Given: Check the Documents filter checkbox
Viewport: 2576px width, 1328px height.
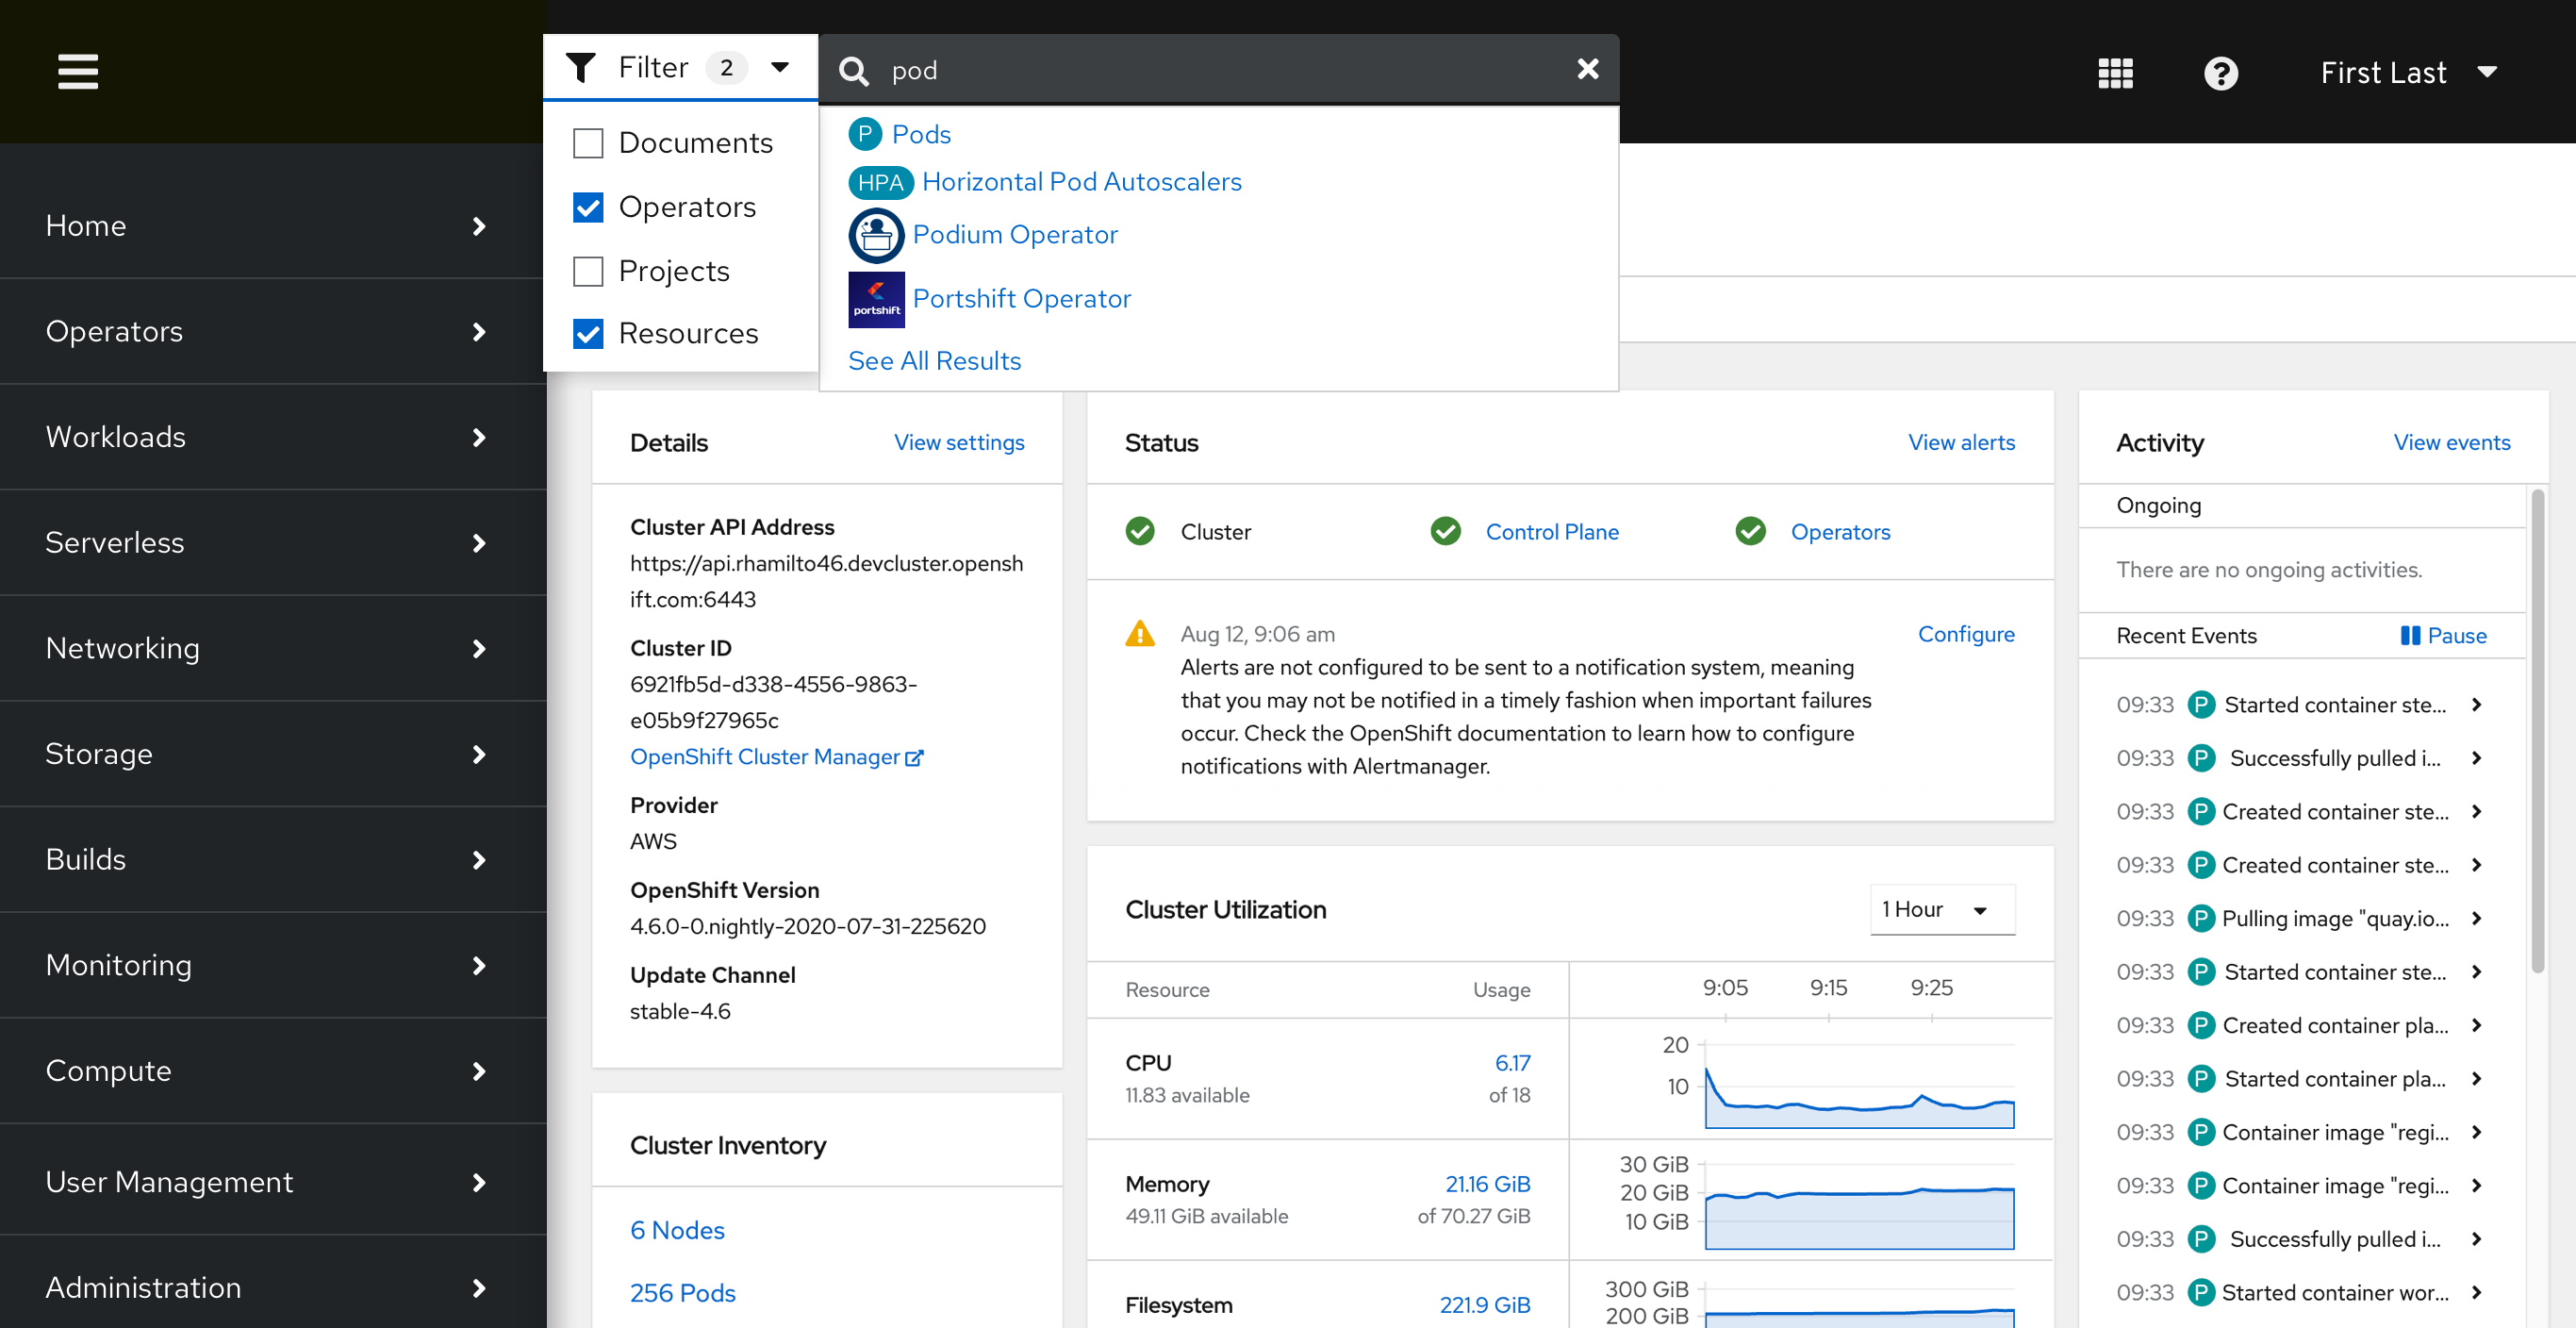Looking at the screenshot, I should pos(588,143).
